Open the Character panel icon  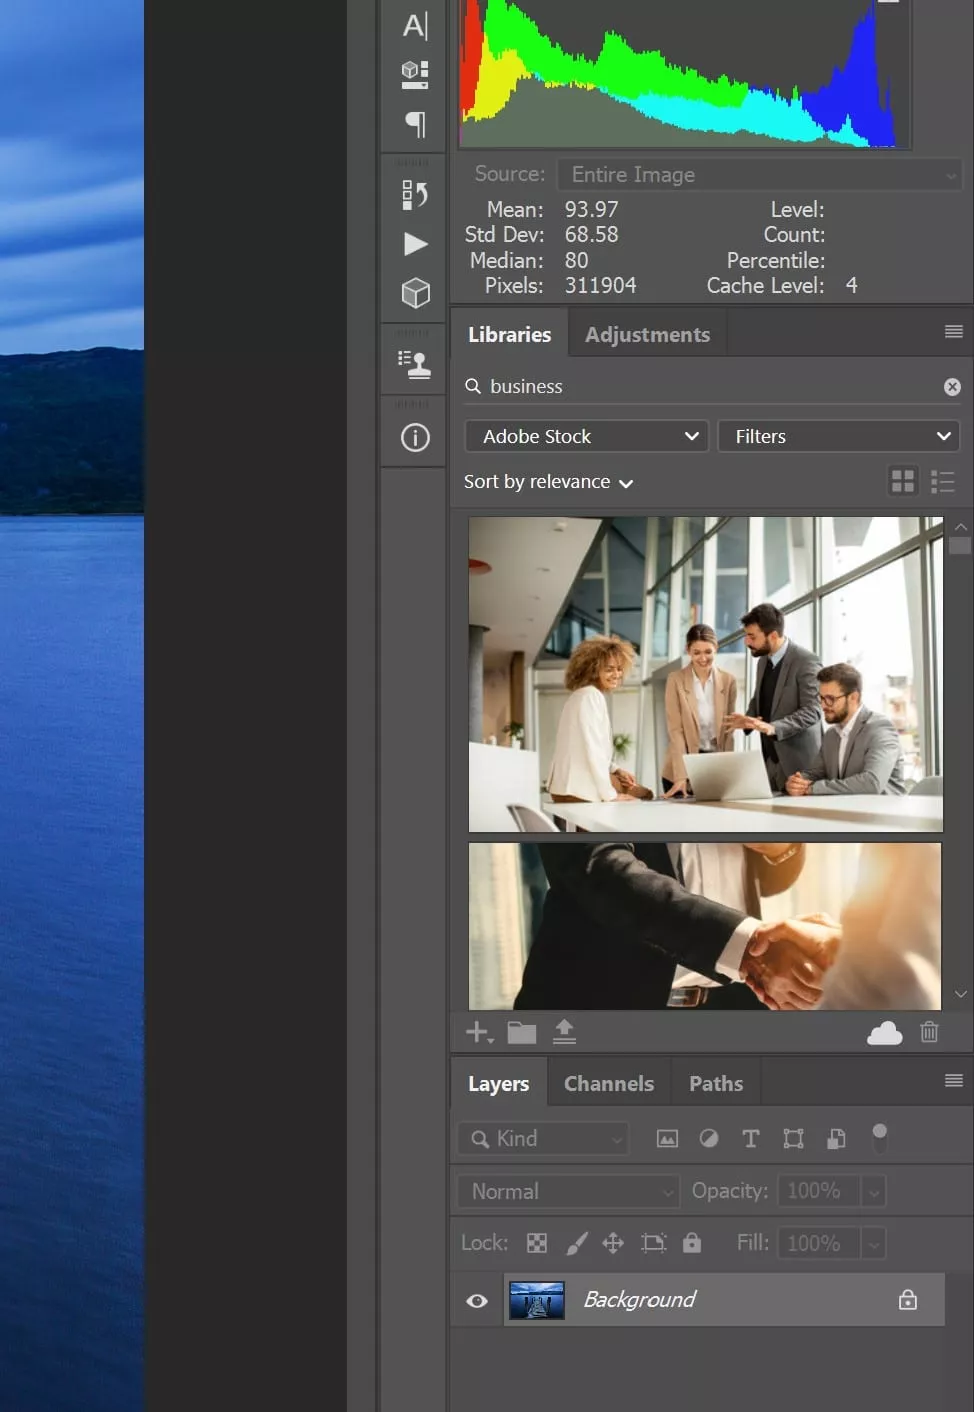tap(415, 25)
